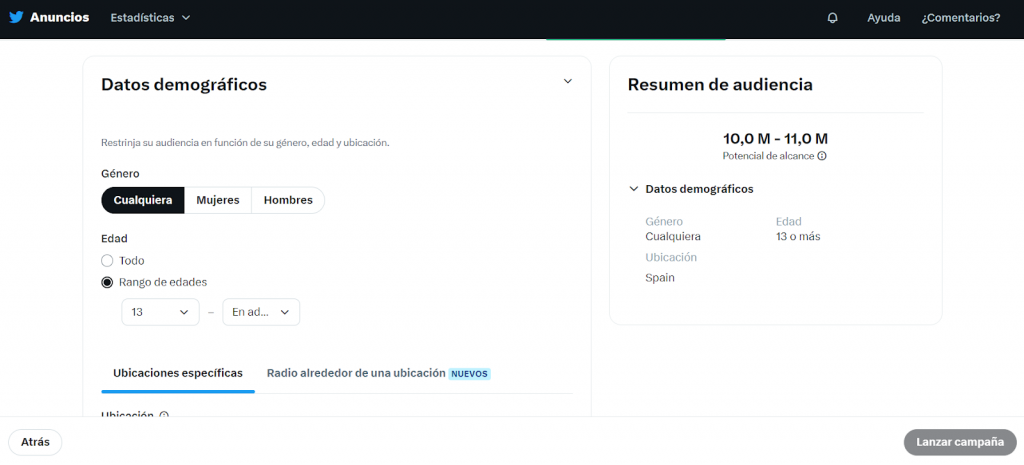This screenshot has height=465, width=1024.
Task: Open the maximum age En ad... dropdown
Action: pyautogui.click(x=261, y=312)
